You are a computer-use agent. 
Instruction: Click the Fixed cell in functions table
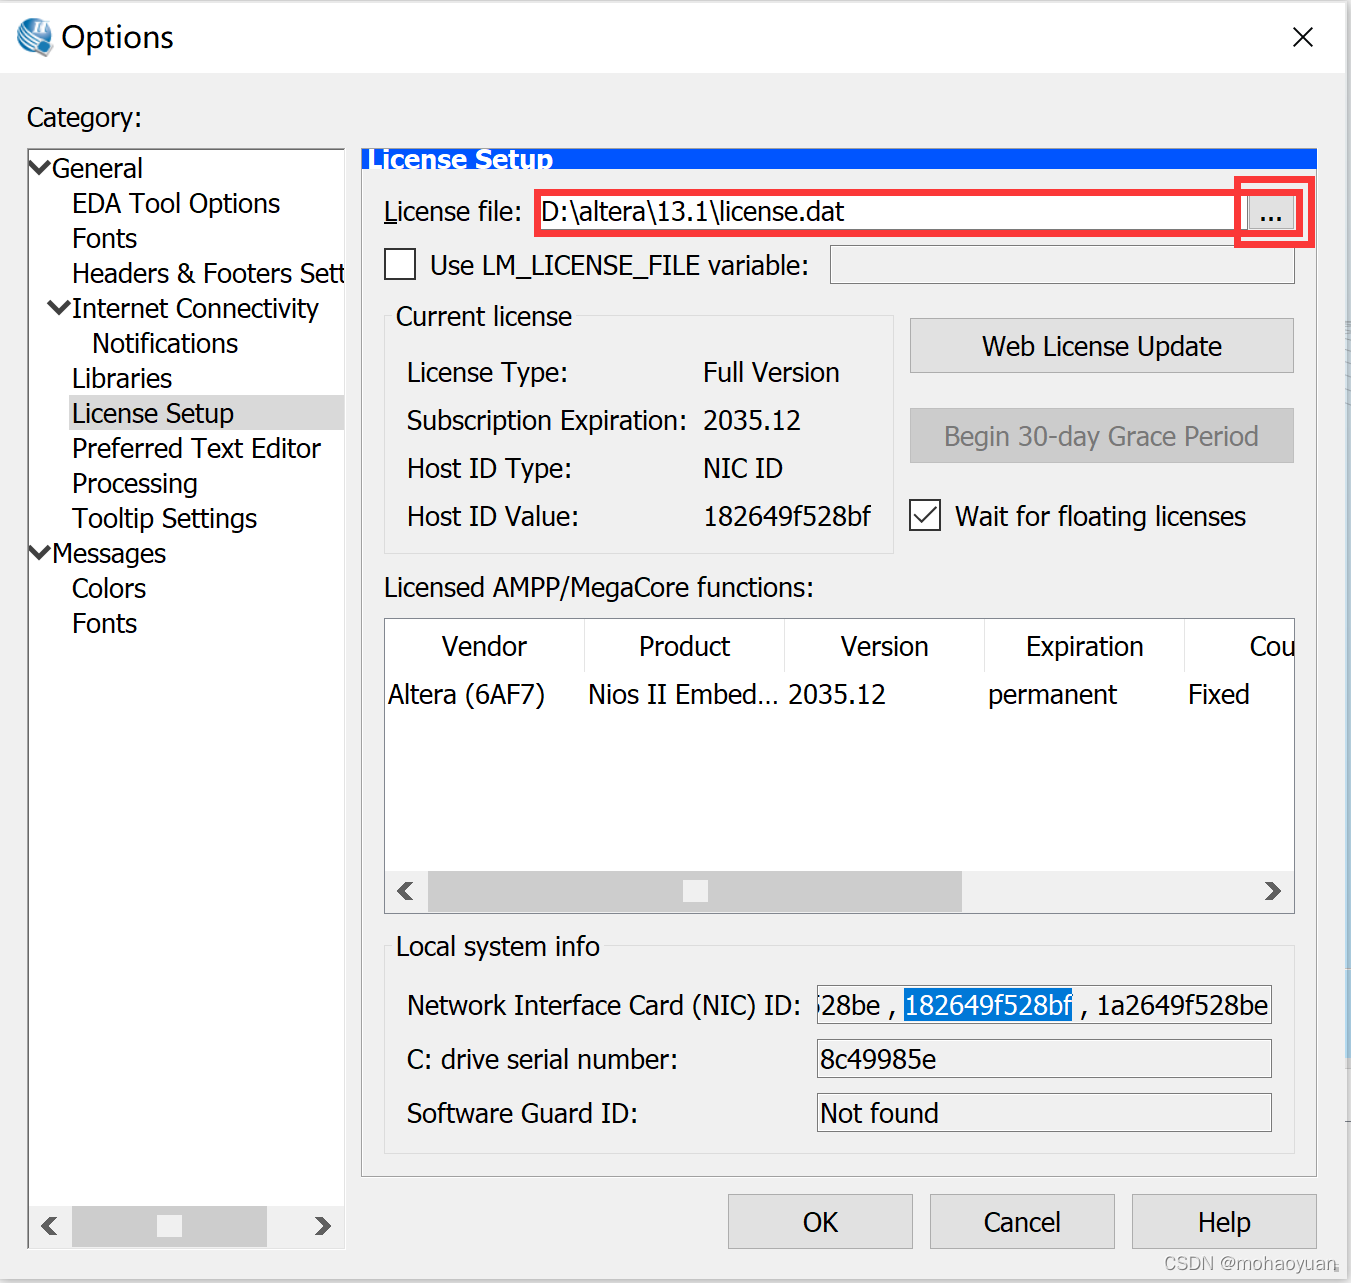click(1219, 695)
